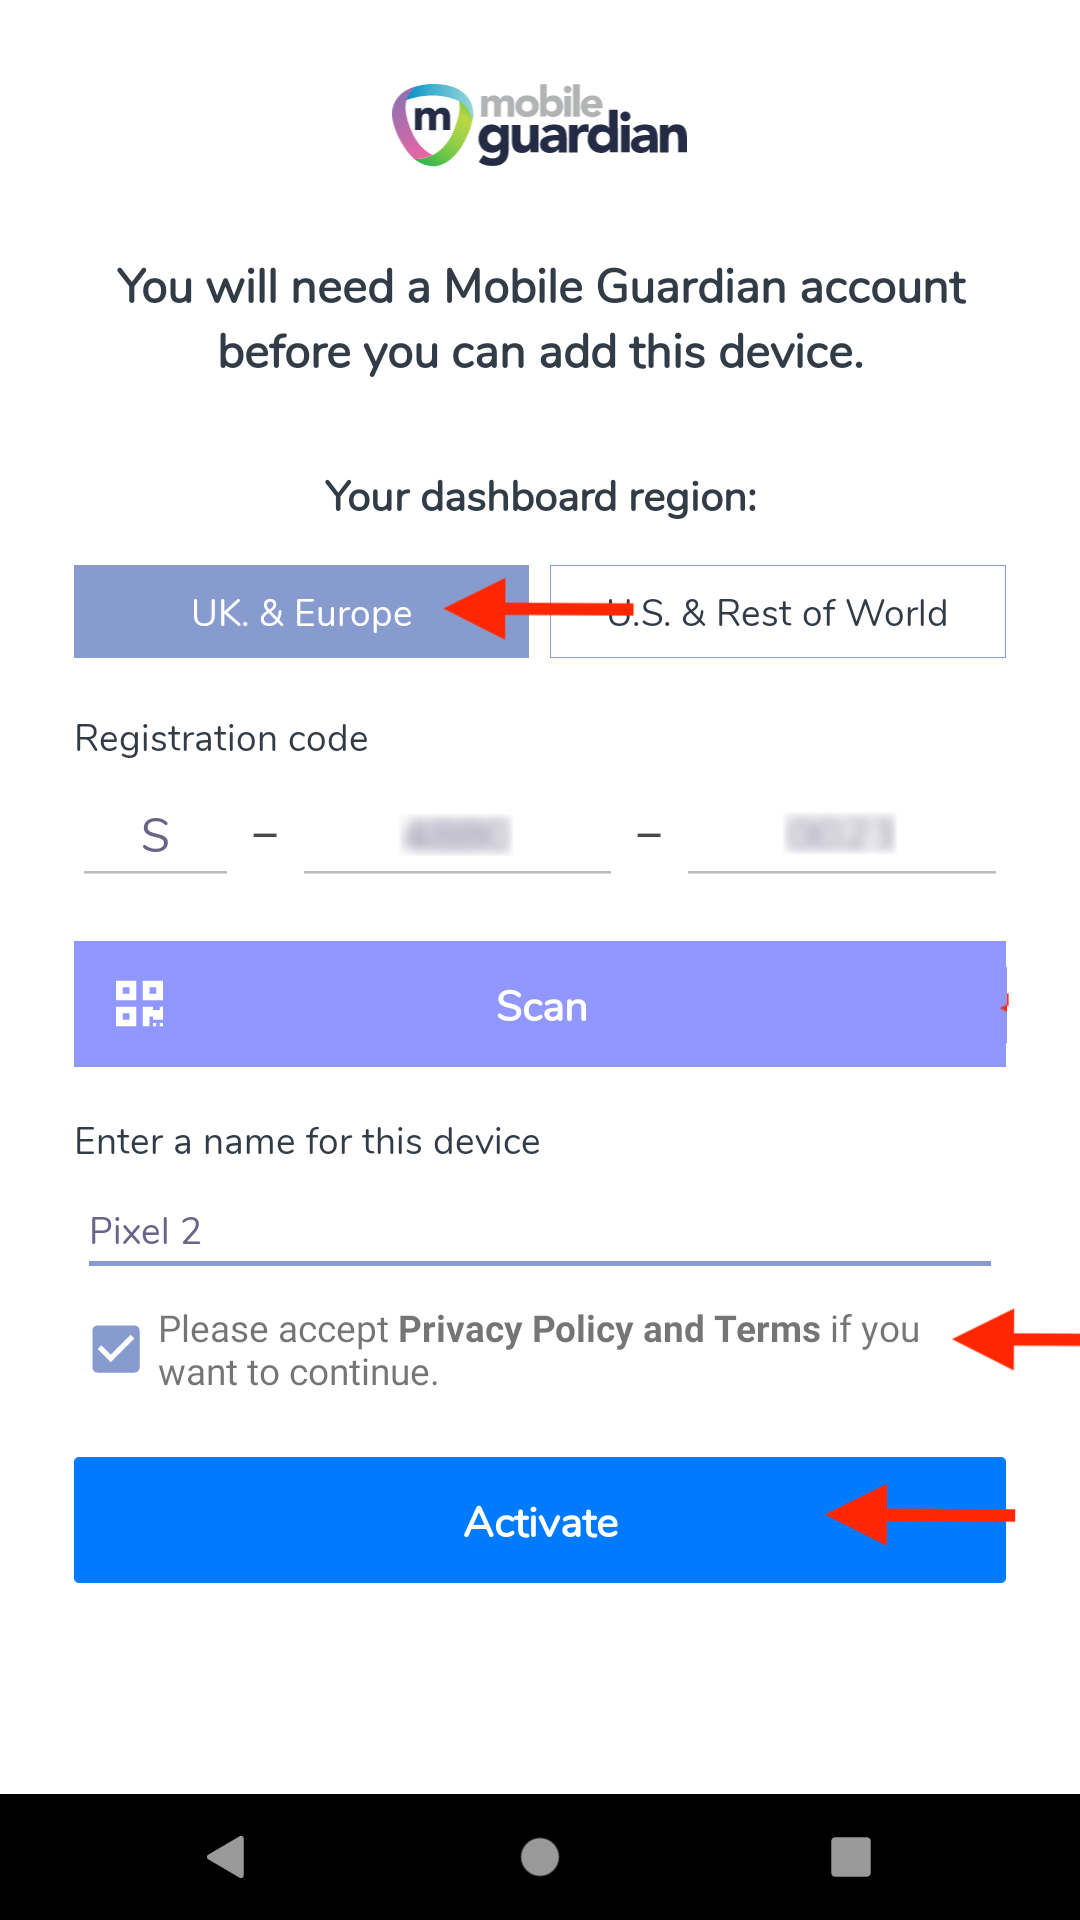Uncheck the privacy policy acceptance checkbox
The image size is (1080, 1920).
(x=116, y=1349)
